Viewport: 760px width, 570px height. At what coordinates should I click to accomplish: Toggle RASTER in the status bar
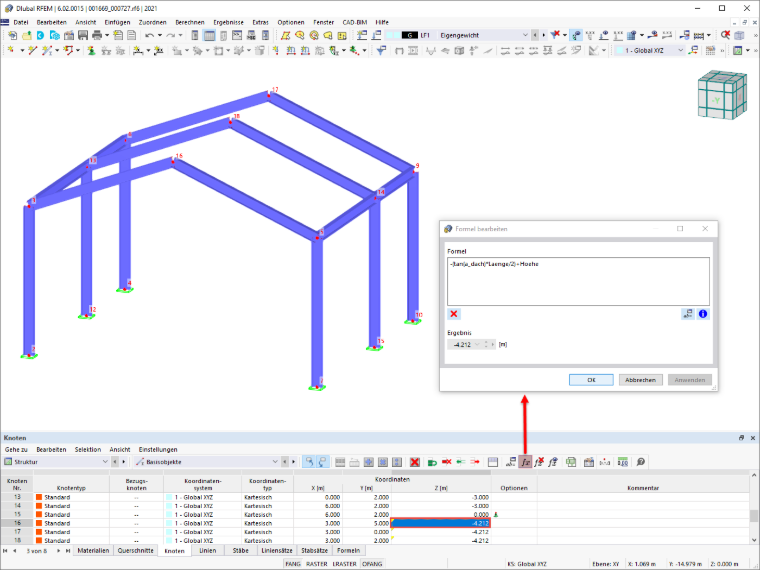click(x=317, y=564)
